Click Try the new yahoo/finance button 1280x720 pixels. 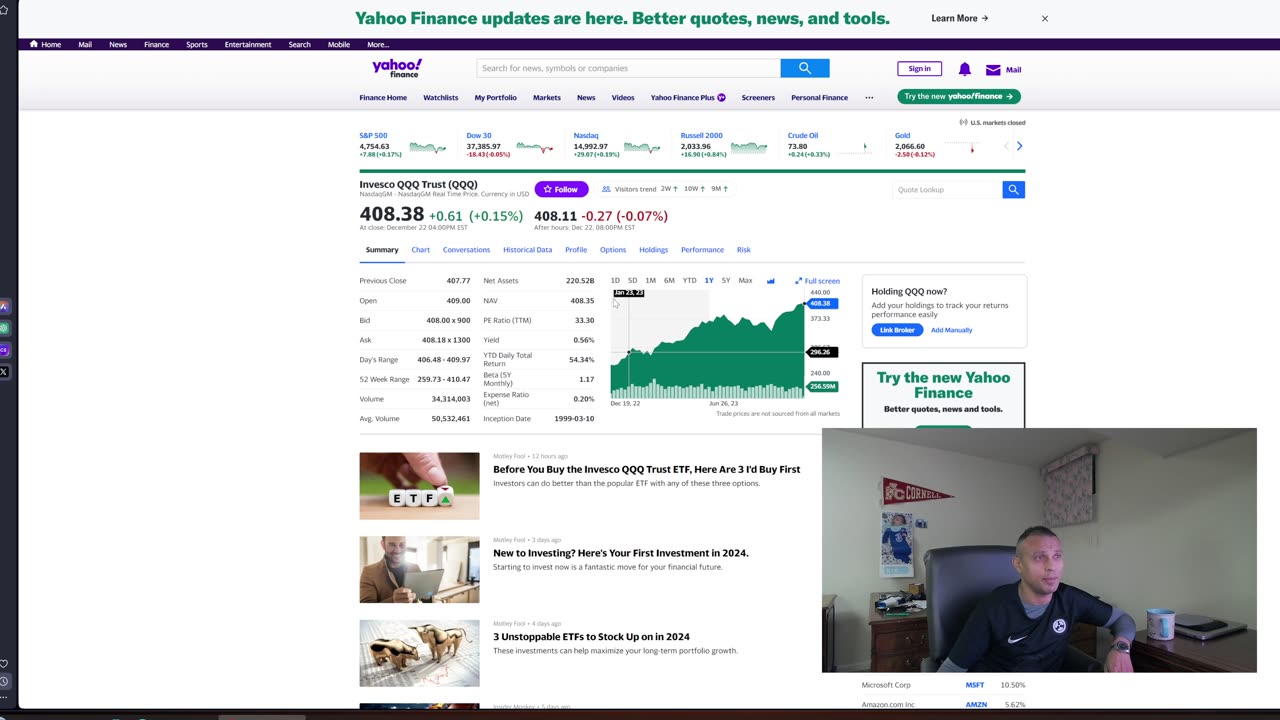pos(959,96)
